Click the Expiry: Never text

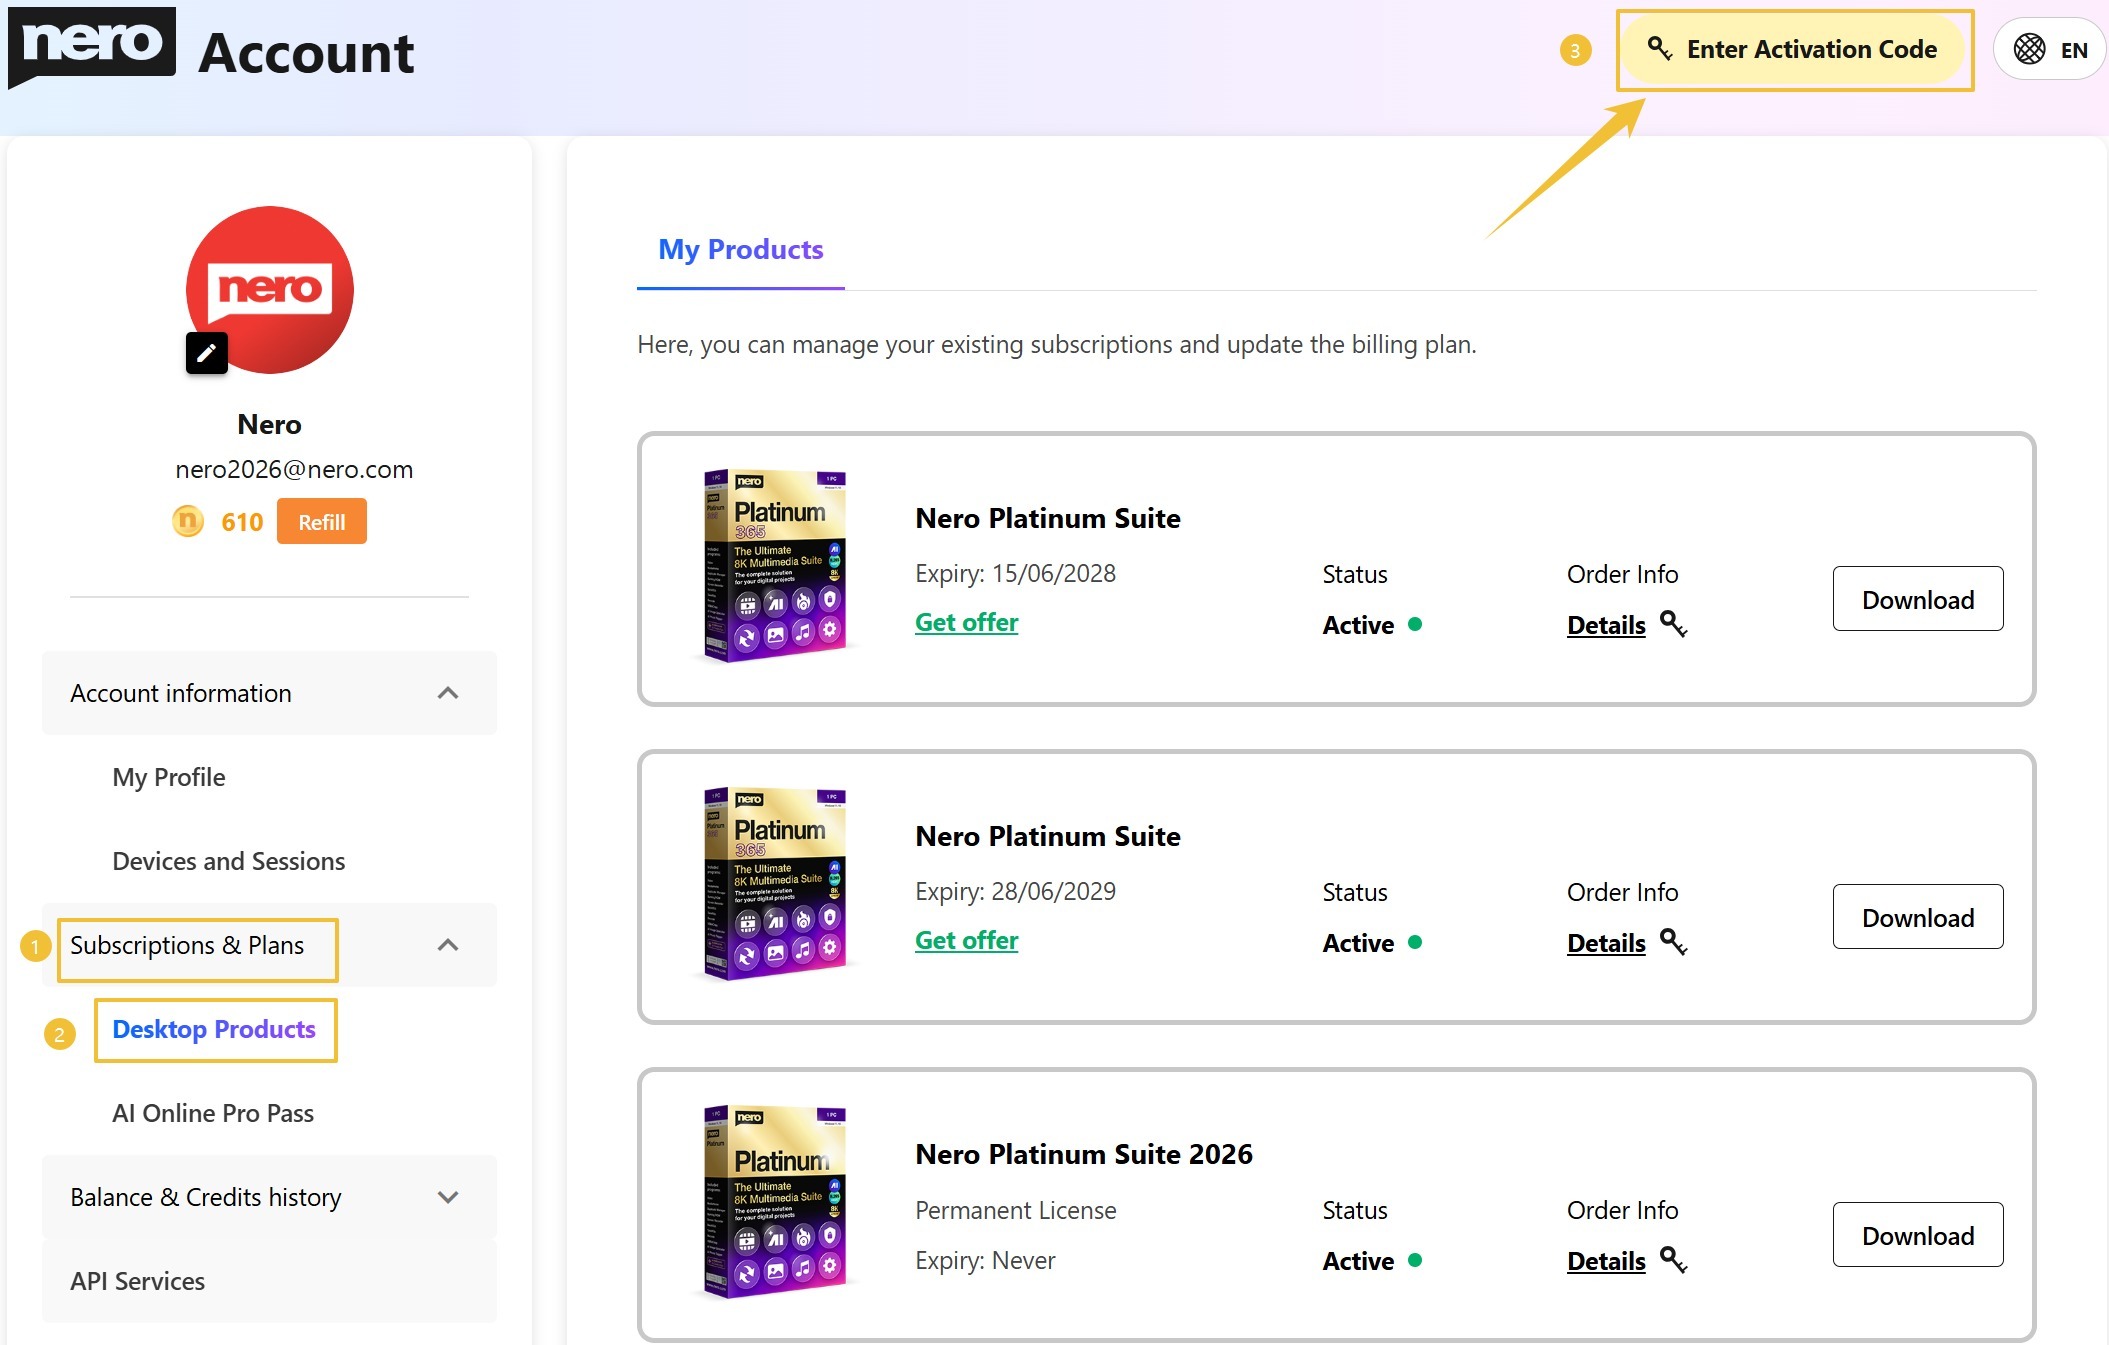coord(985,1260)
